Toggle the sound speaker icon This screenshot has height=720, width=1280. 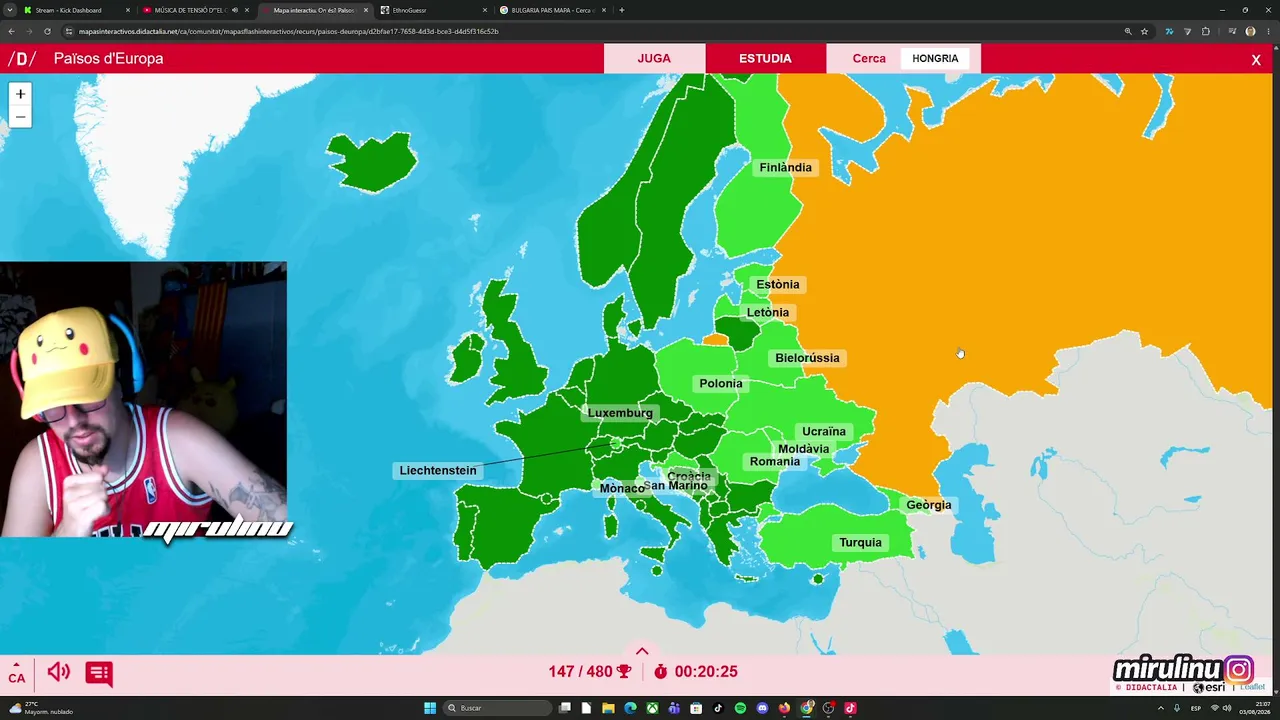pos(59,672)
